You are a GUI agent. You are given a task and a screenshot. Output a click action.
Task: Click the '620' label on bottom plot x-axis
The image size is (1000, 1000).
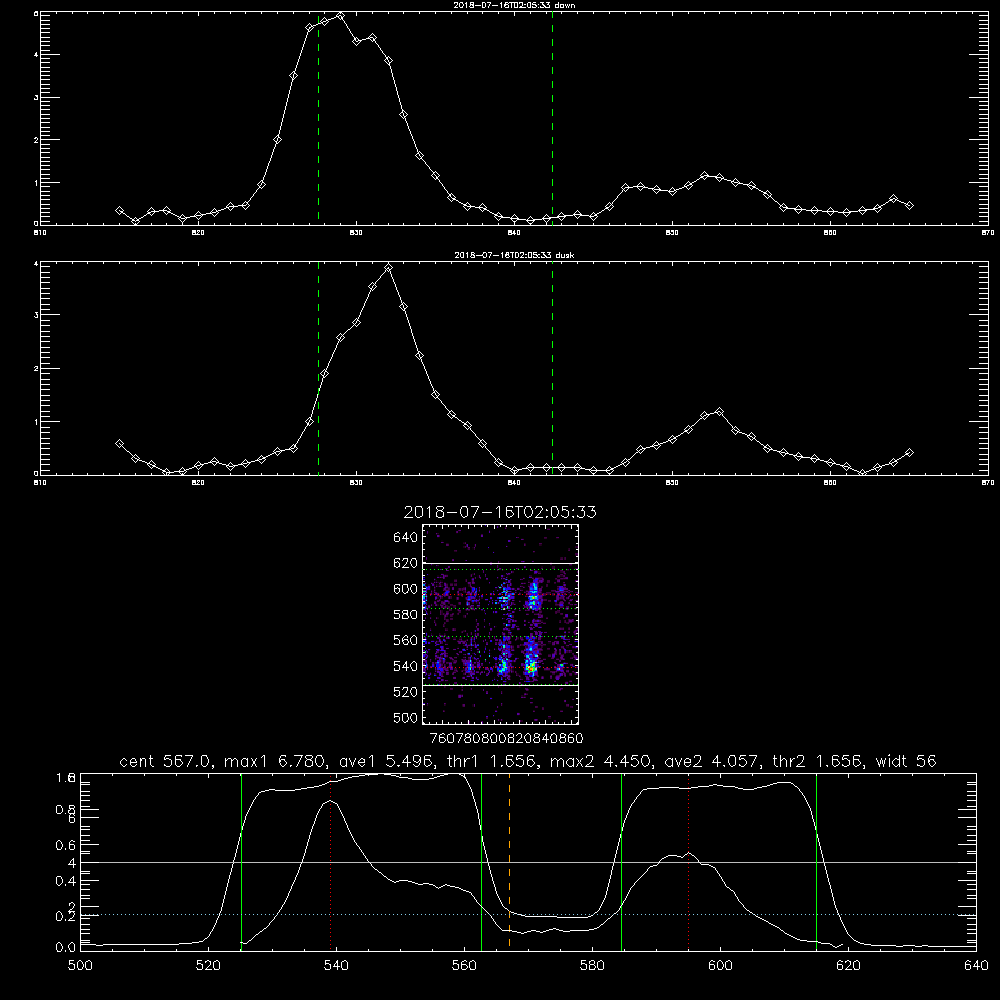(x=848, y=965)
